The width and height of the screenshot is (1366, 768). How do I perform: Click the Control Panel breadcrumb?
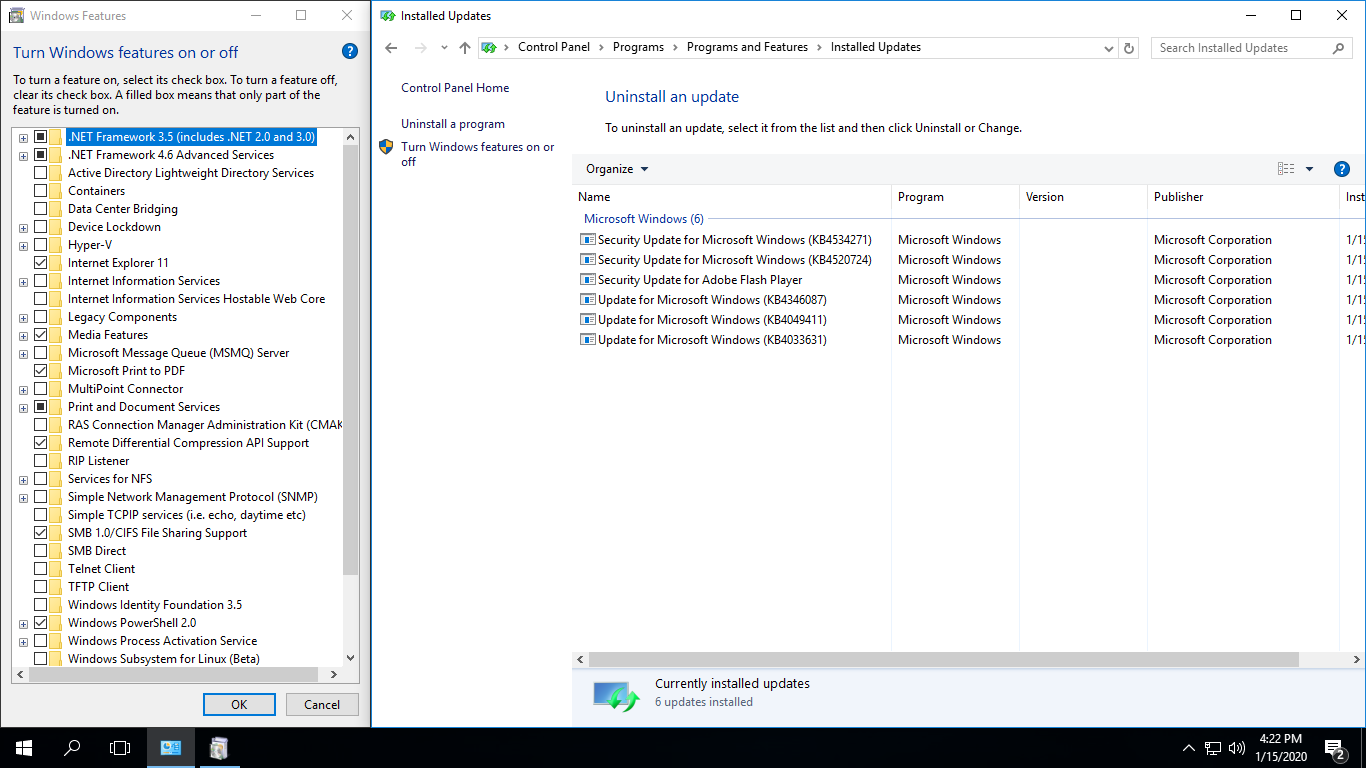coord(554,47)
